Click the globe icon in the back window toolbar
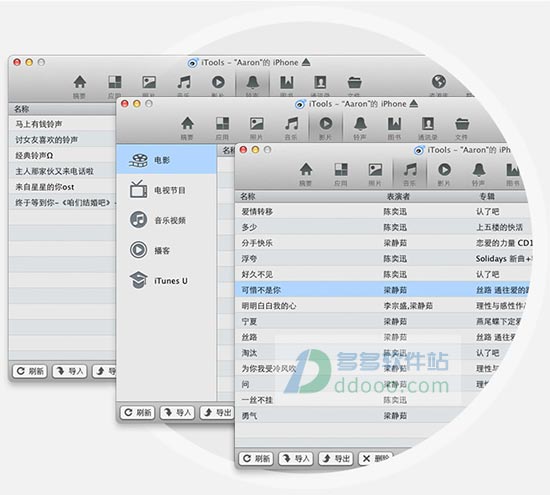Viewport: 550px width, 495px height. click(x=439, y=82)
